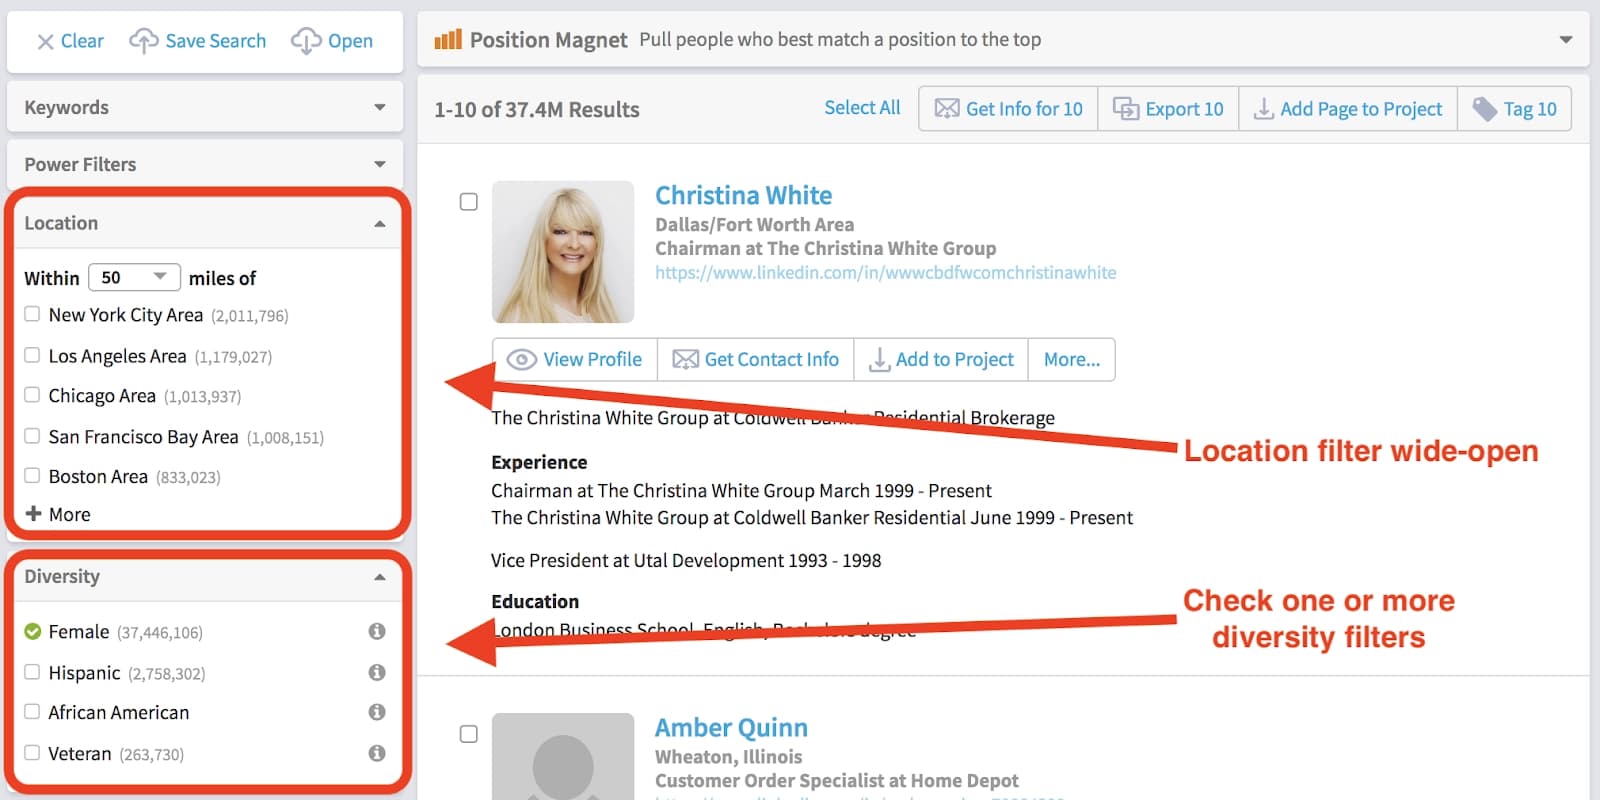Click the info icon for African American
The image size is (1600, 800).
(377, 712)
